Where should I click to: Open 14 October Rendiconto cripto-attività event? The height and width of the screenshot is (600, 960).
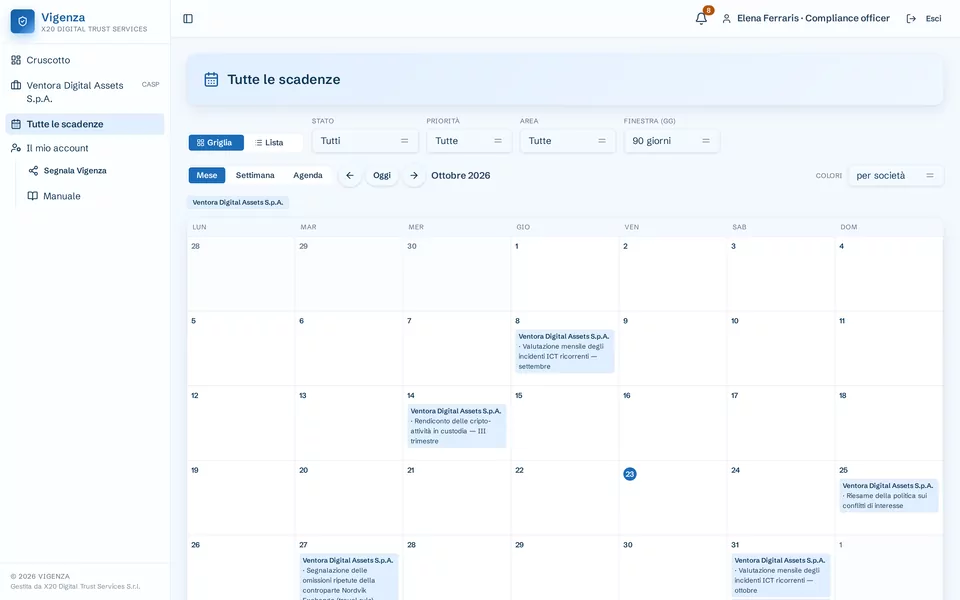tap(457, 426)
